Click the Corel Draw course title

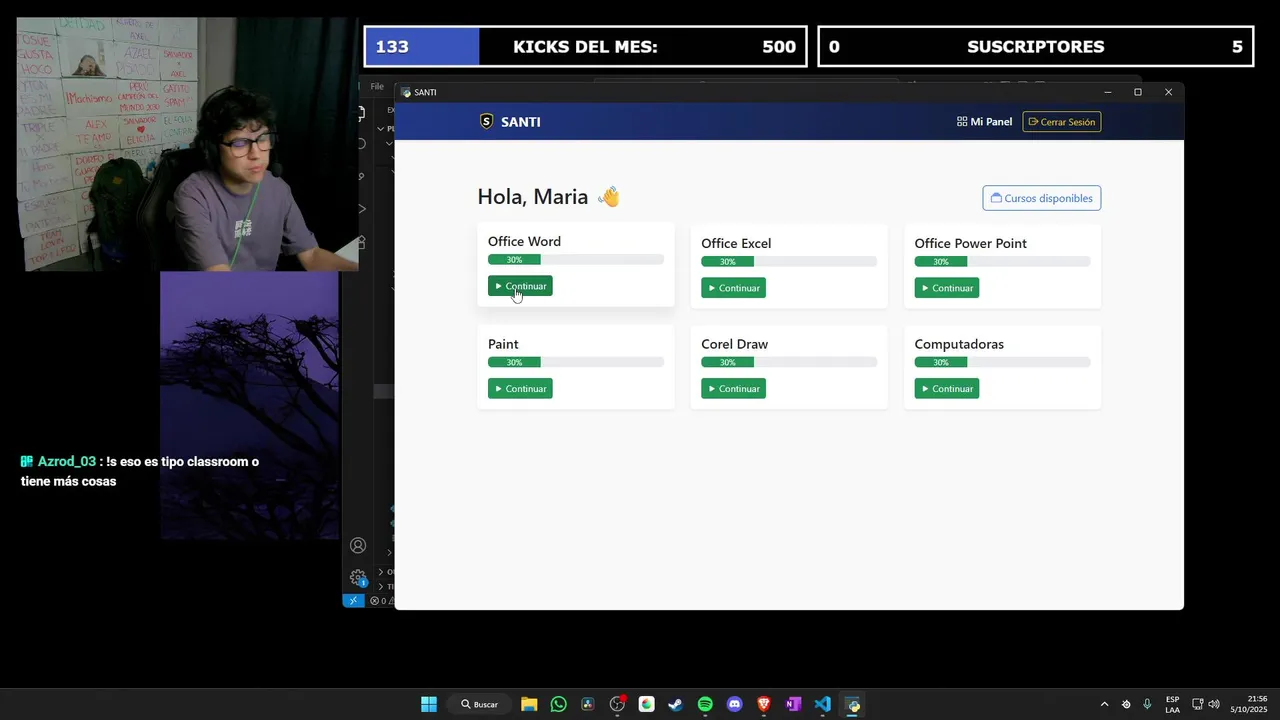click(734, 344)
